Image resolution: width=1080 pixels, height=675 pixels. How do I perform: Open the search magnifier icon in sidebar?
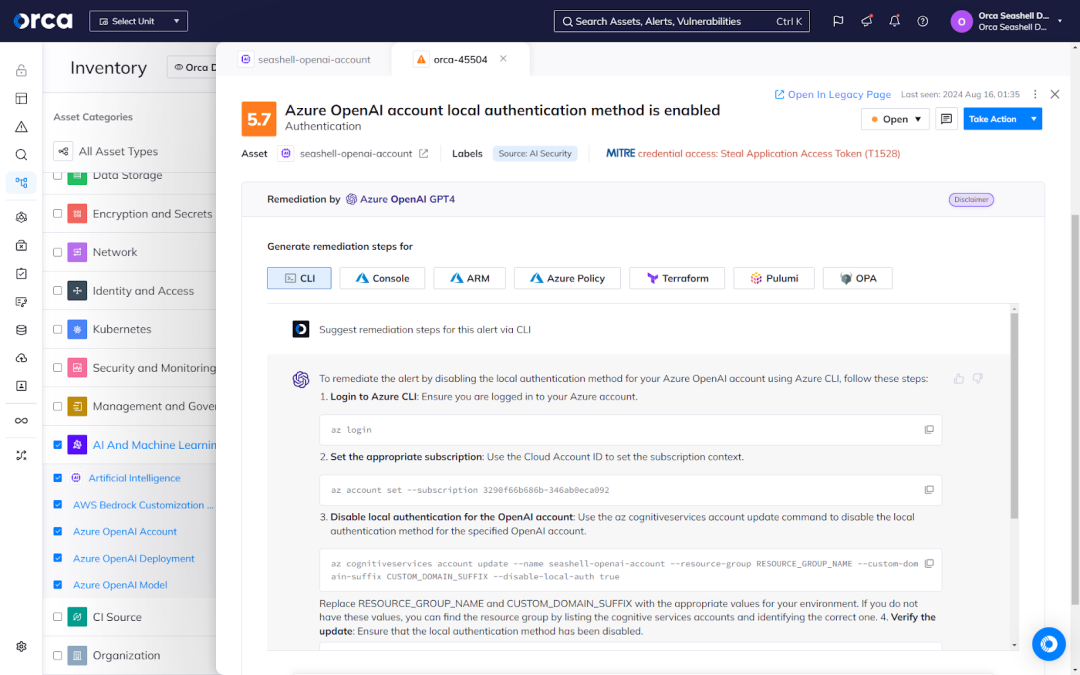pos(21,155)
